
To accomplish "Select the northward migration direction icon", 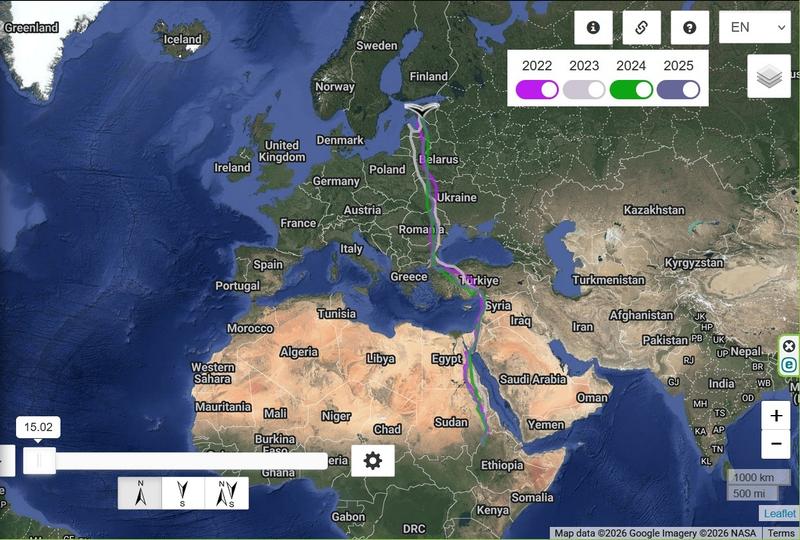I will 140,493.
